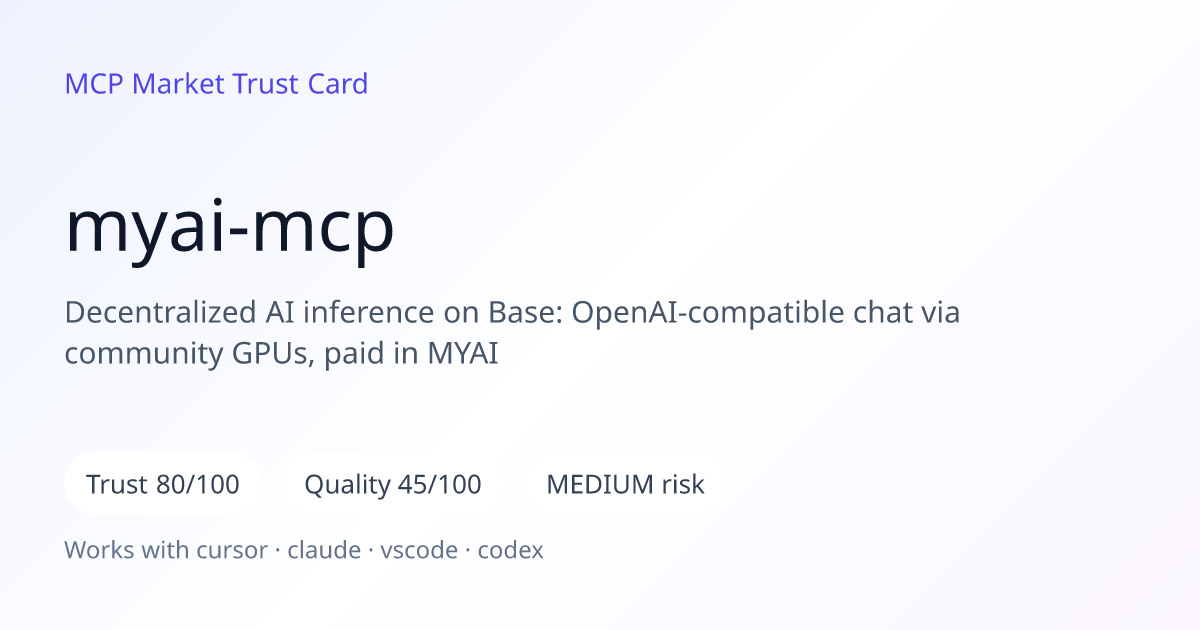Image resolution: width=1200 pixels, height=630 pixels.
Task: Select vscode in the Works with list
Action: [419, 550]
